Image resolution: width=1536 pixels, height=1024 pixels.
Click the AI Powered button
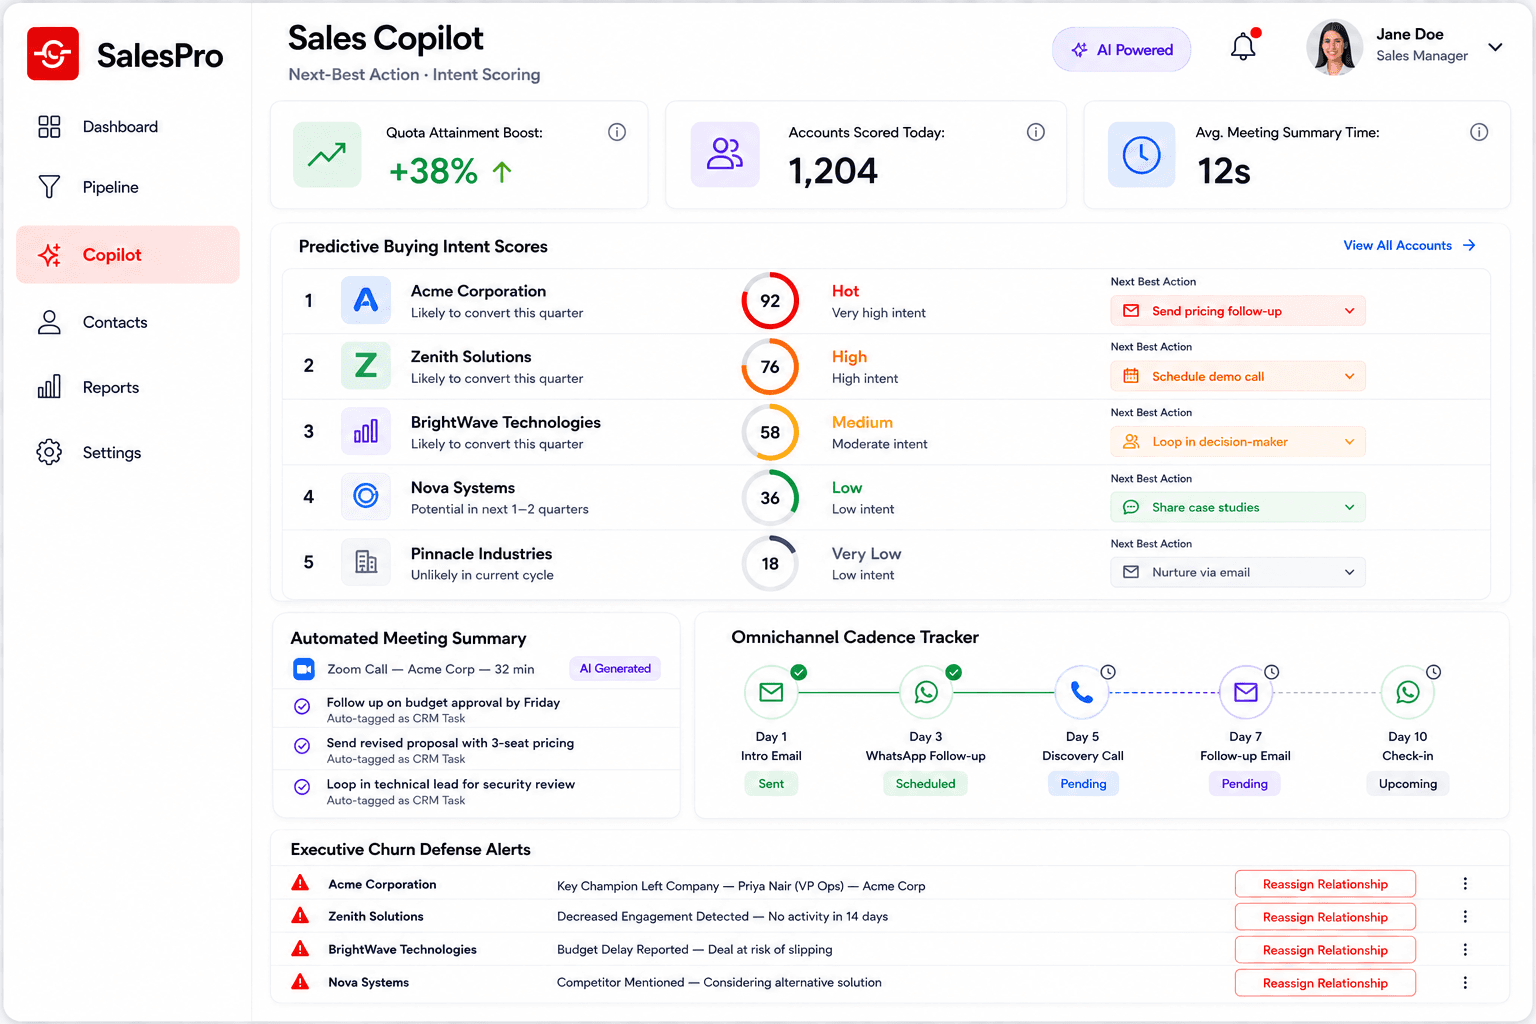(x=1121, y=50)
